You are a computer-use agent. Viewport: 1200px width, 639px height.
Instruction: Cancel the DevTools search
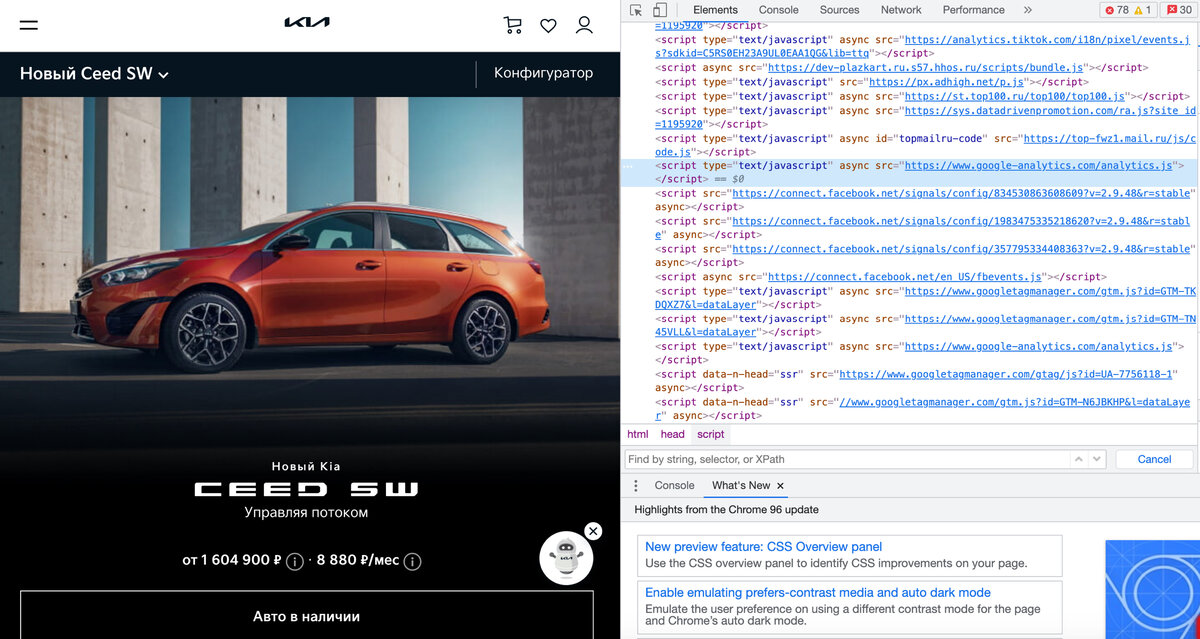tap(1154, 459)
